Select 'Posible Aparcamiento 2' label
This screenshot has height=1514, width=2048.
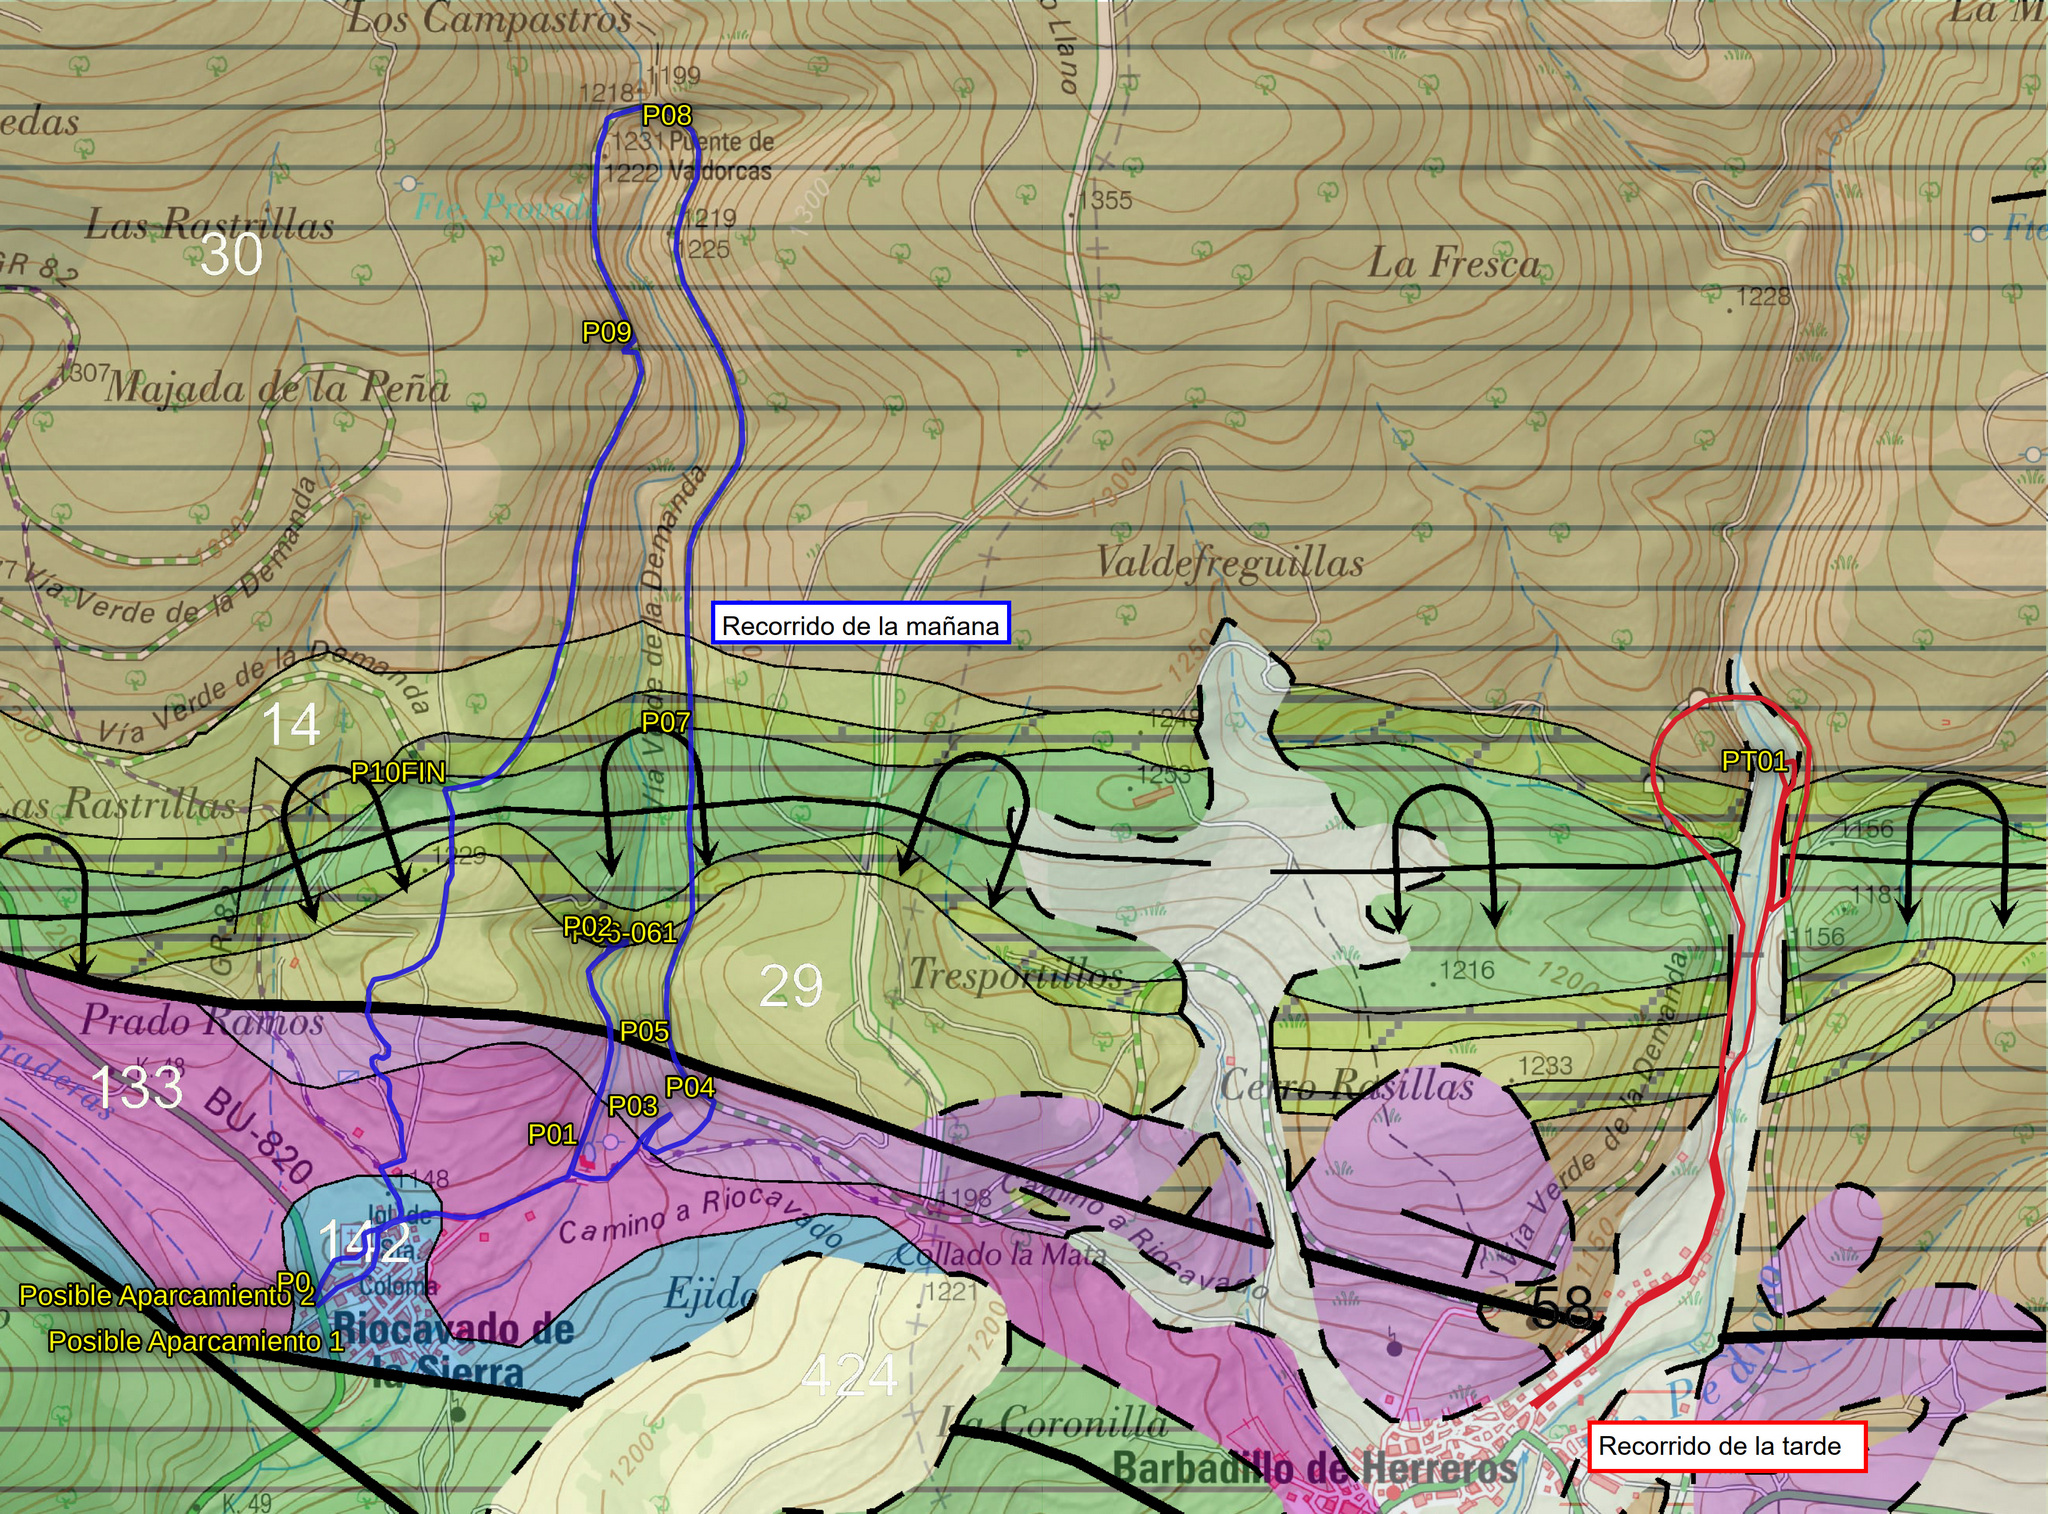(x=167, y=1296)
